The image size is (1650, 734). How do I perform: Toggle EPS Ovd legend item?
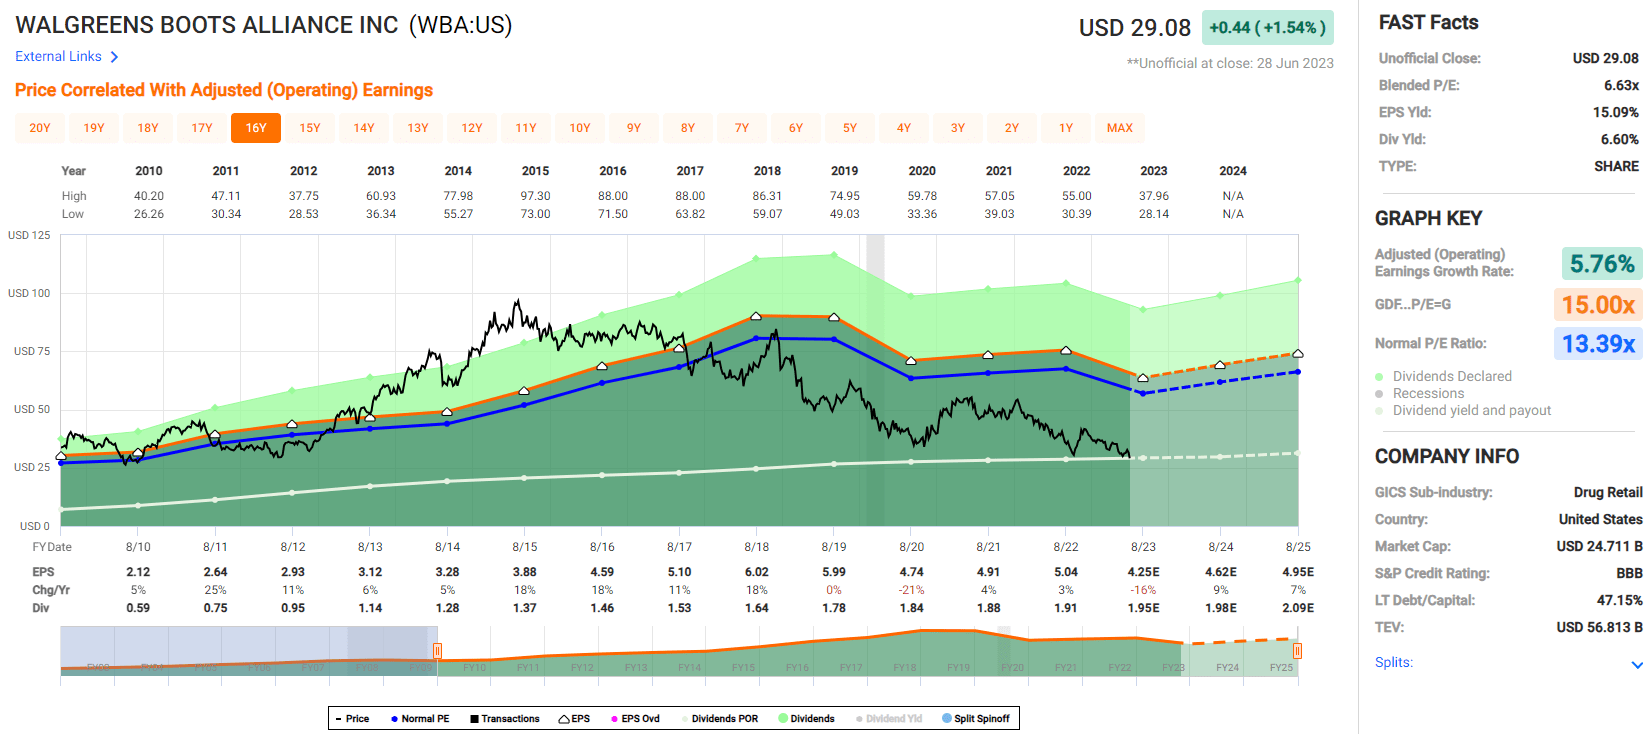pyautogui.click(x=635, y=718)
